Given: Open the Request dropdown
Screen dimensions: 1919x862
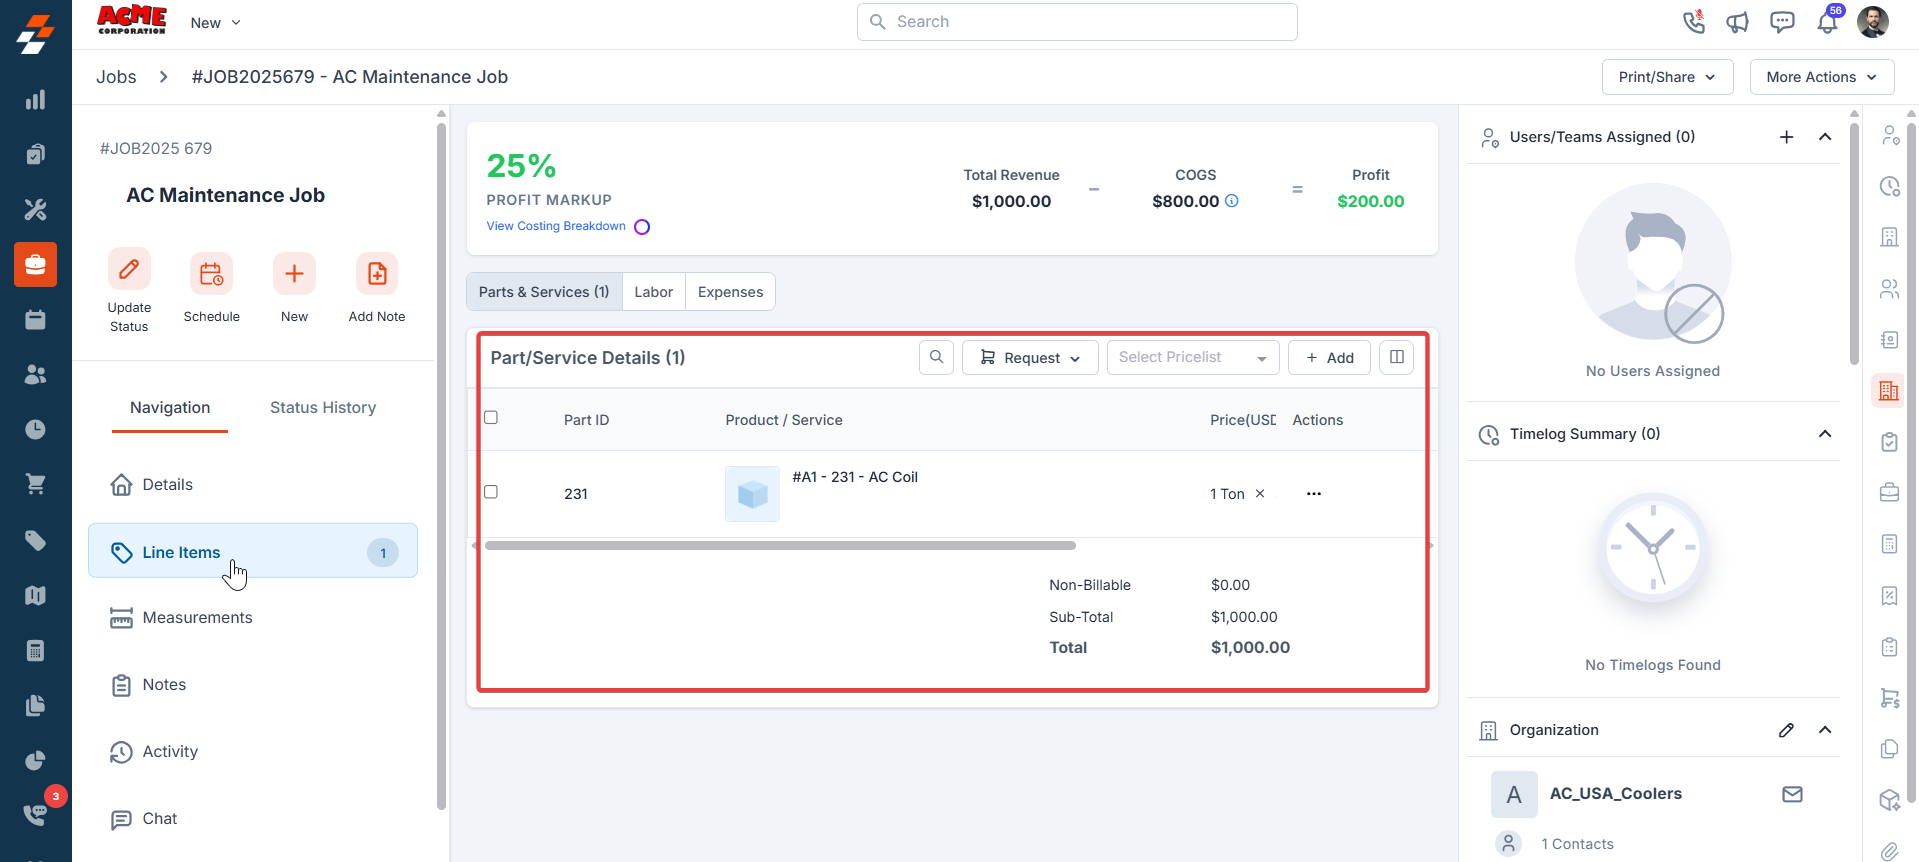Looking at the screenshot, I should click(x=1030, y=357).
